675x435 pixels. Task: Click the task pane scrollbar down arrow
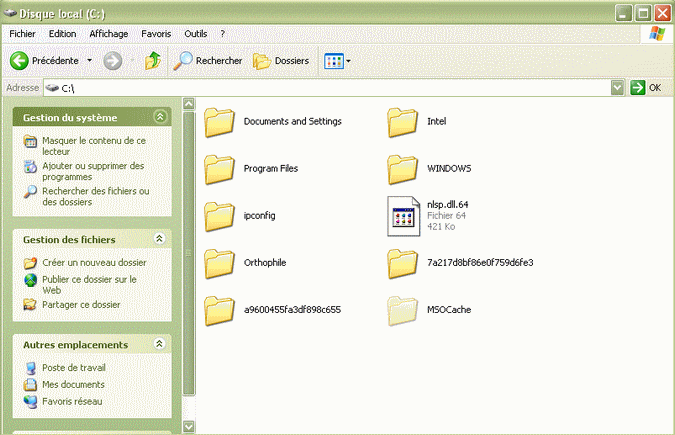coord(189,427)
